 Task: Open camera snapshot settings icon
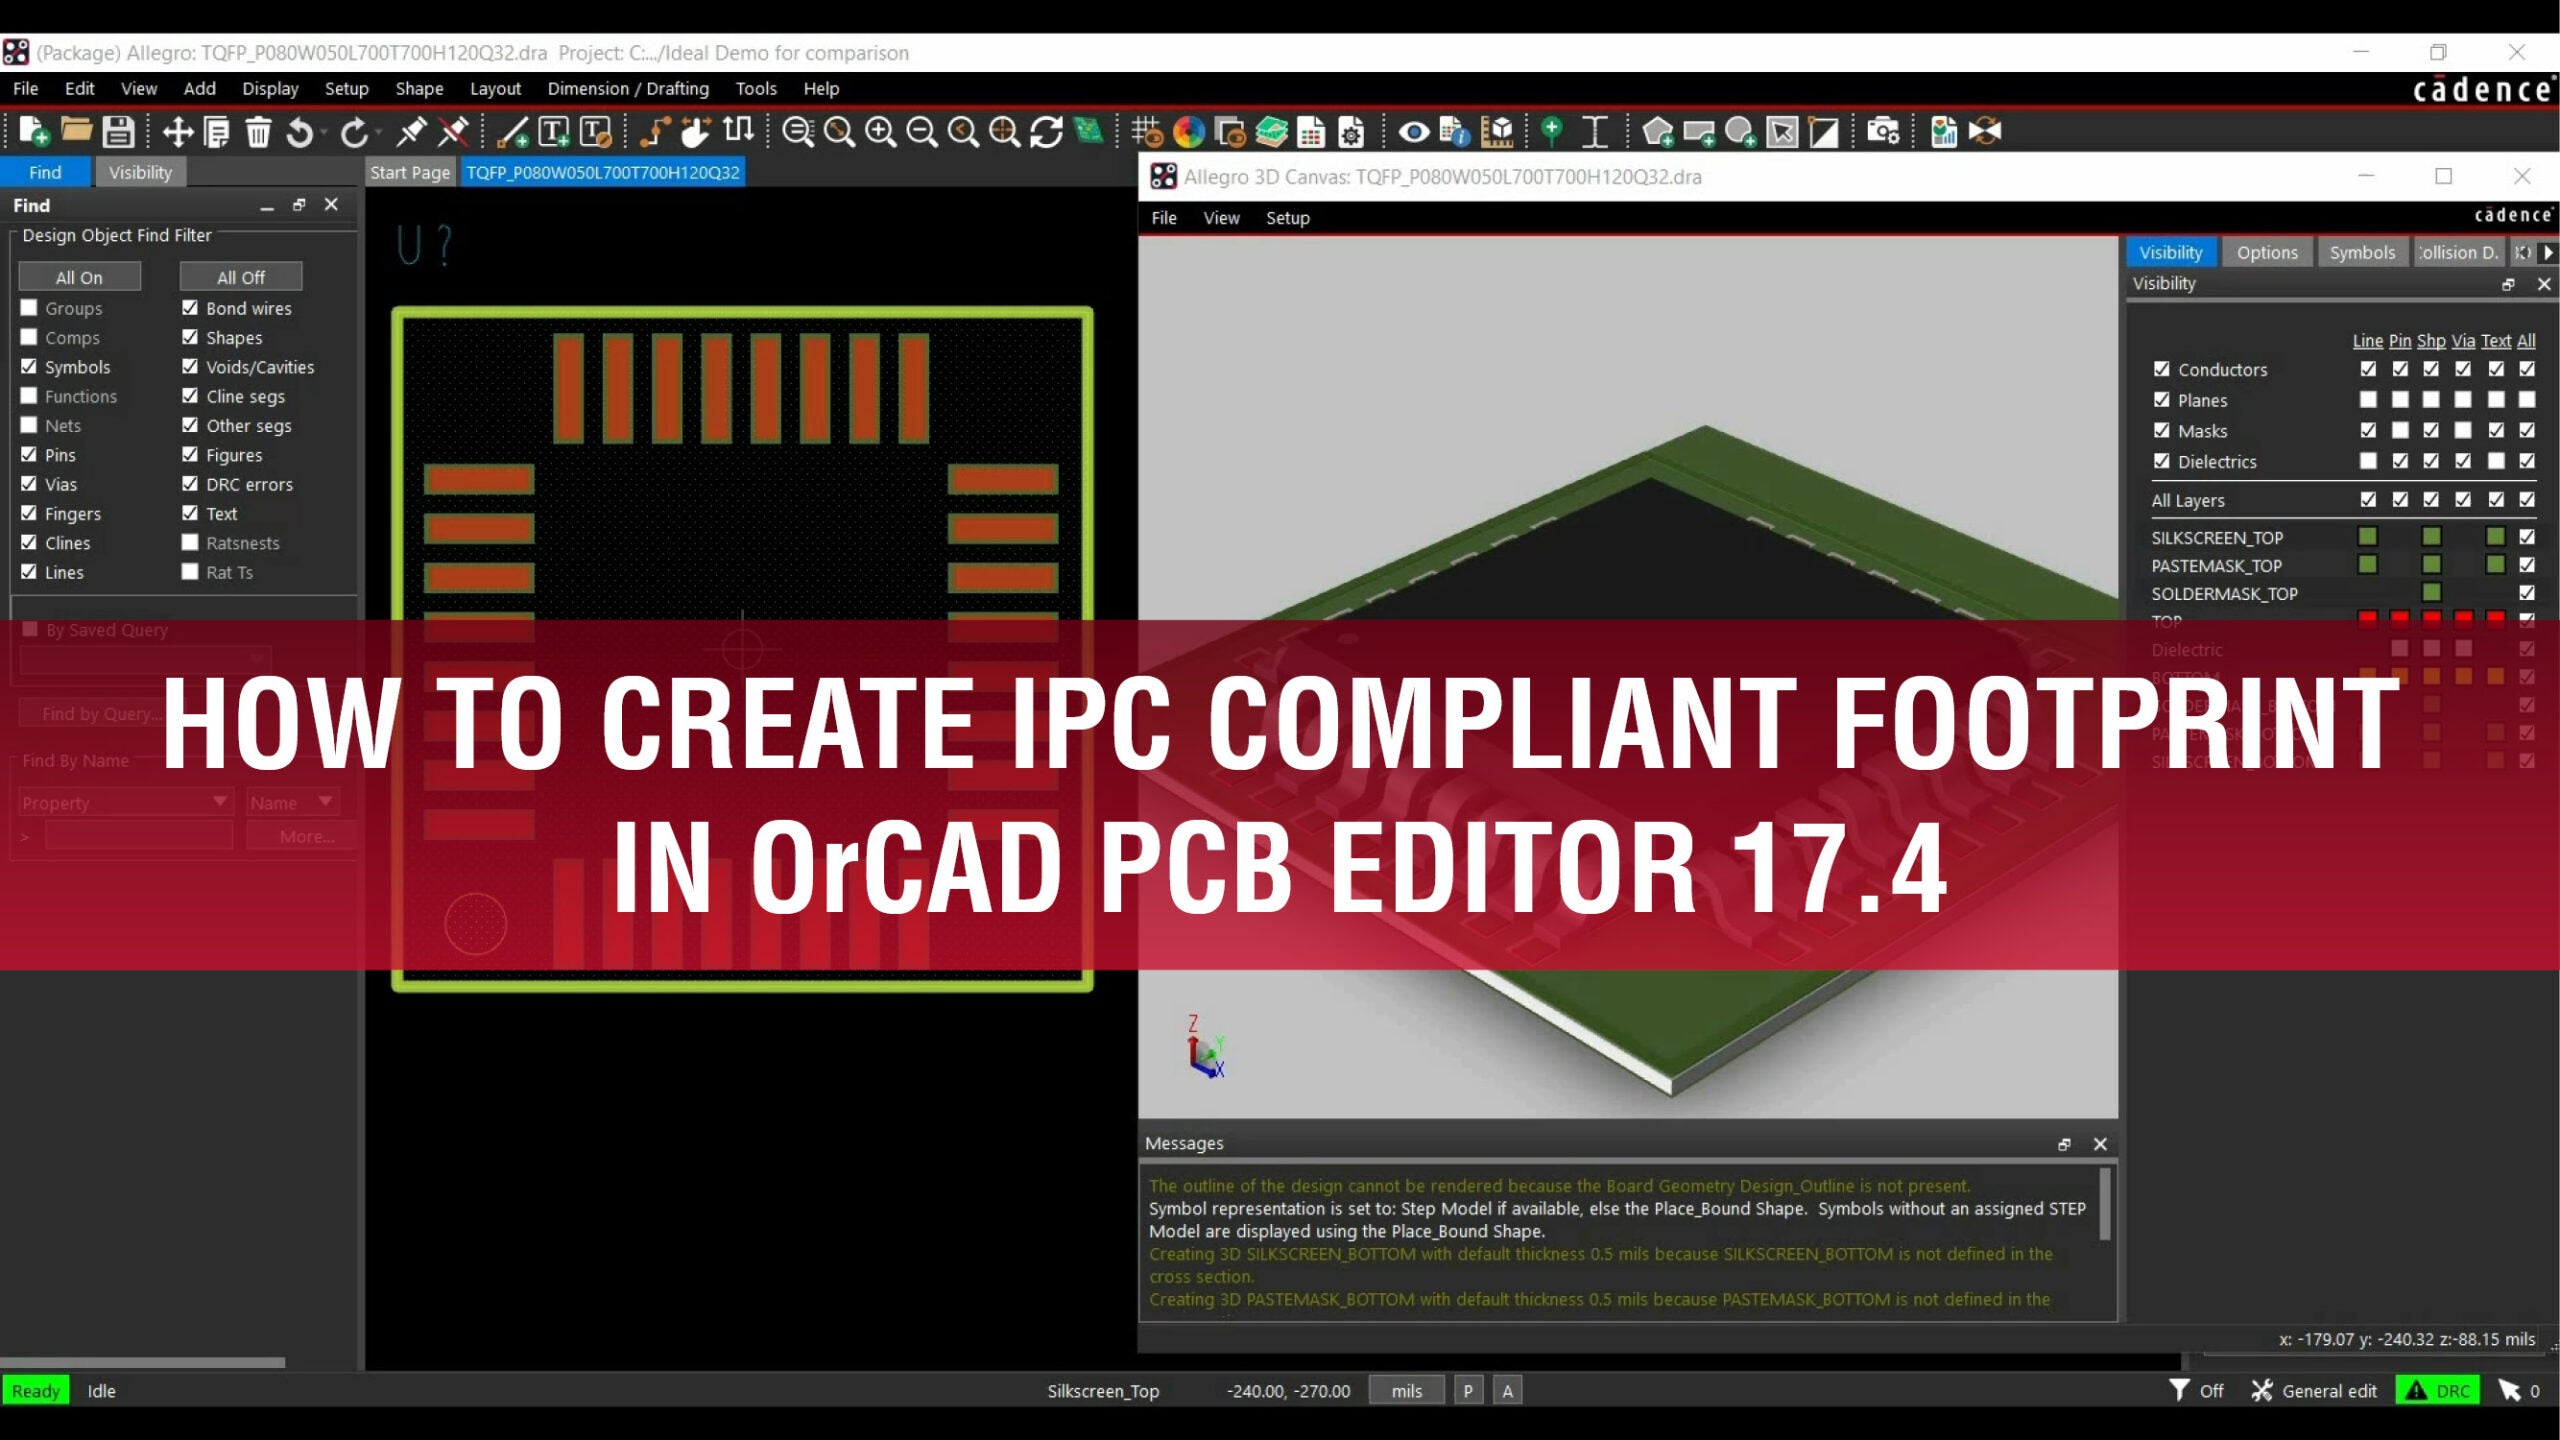pos(1883,131)
